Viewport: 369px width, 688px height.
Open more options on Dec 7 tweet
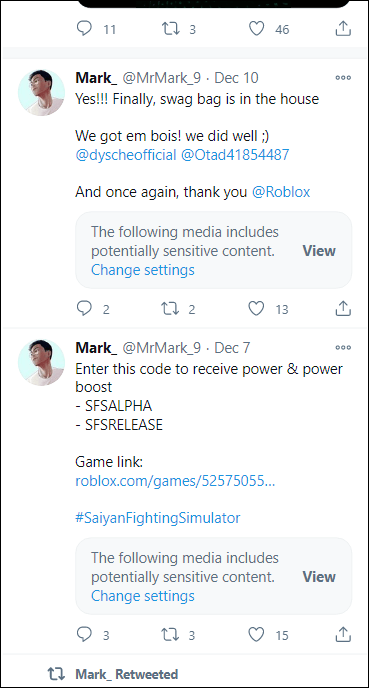(343, 348)
